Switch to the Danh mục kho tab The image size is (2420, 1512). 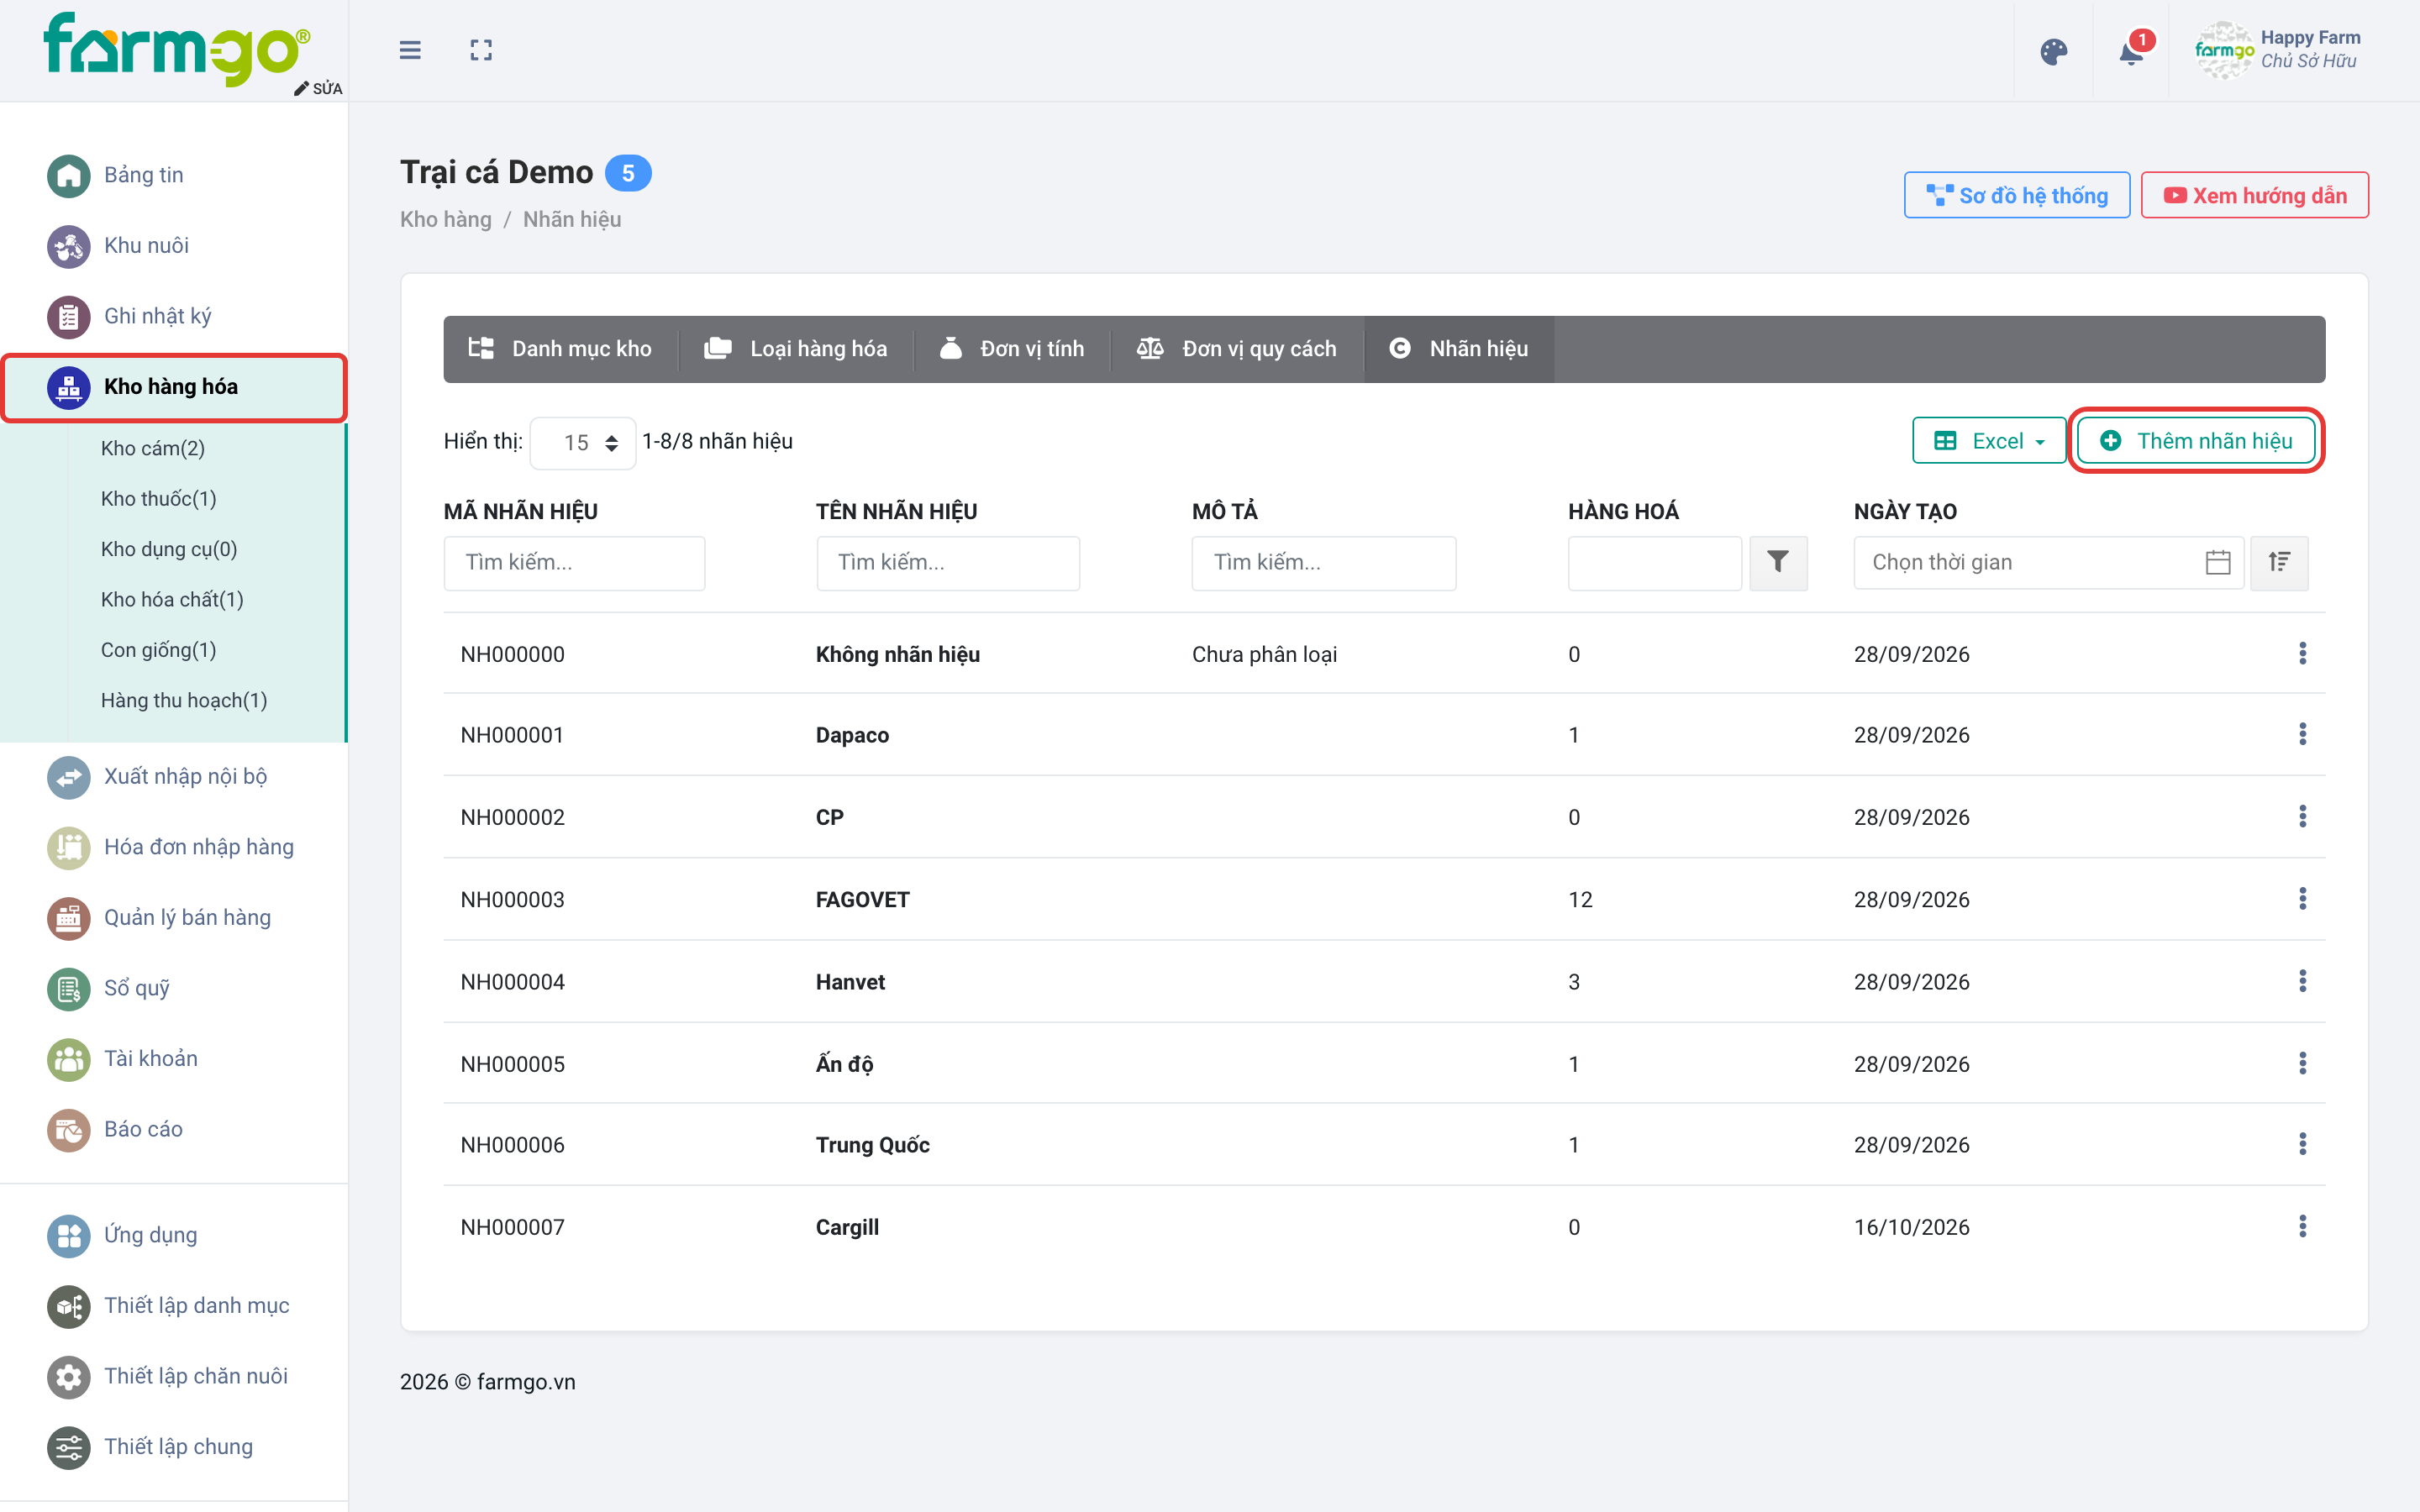560,349
